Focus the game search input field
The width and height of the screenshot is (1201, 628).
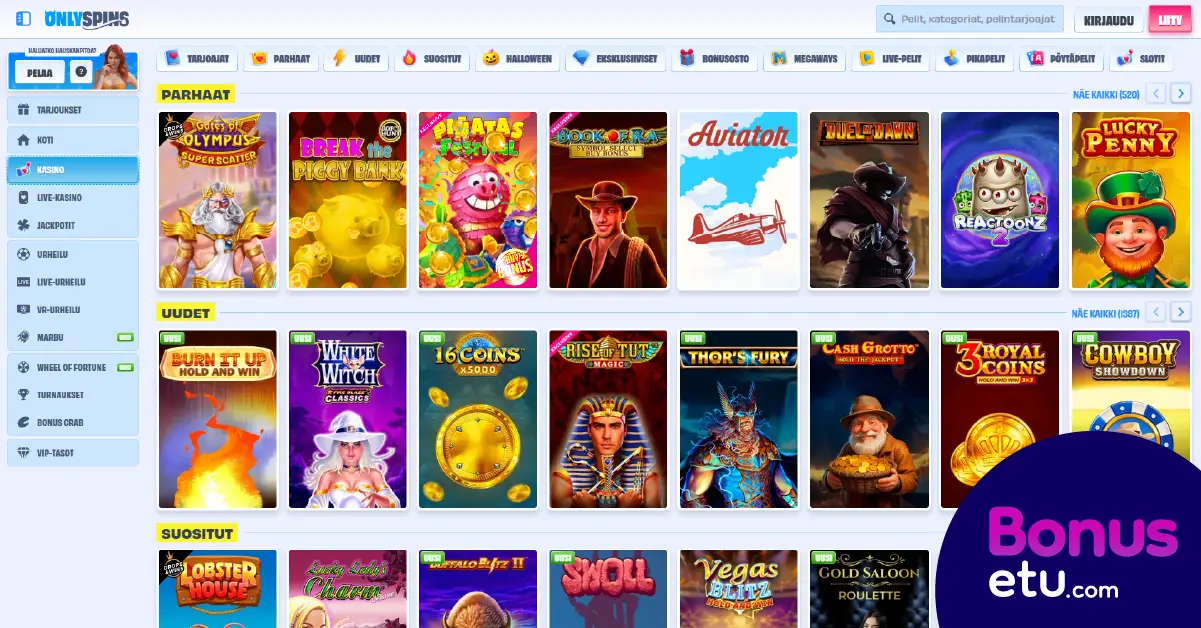(975, 19)
